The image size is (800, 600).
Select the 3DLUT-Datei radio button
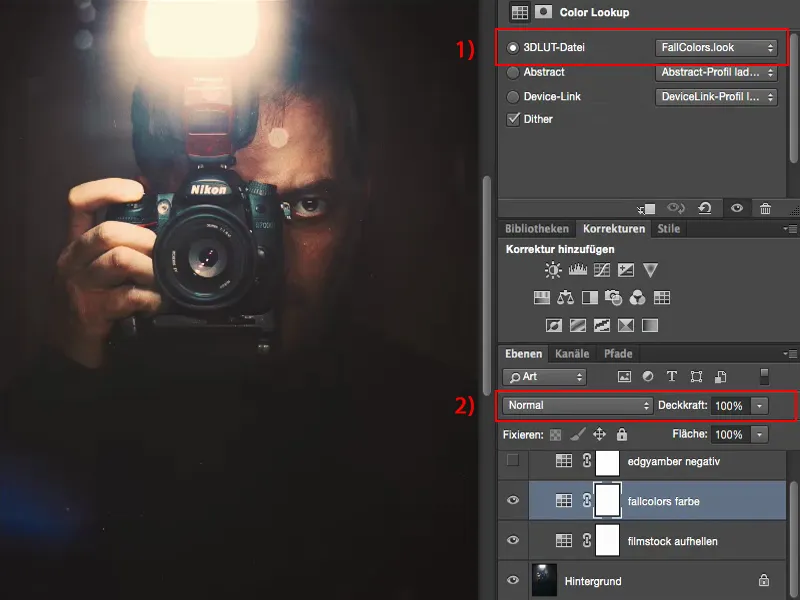pyautogui.click(x=513, y=47)
